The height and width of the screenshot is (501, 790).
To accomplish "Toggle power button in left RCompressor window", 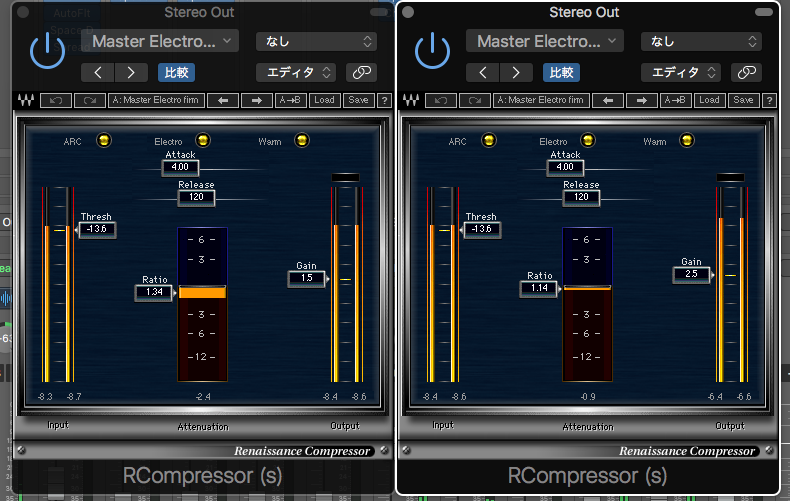I will (x=47, y=50).
